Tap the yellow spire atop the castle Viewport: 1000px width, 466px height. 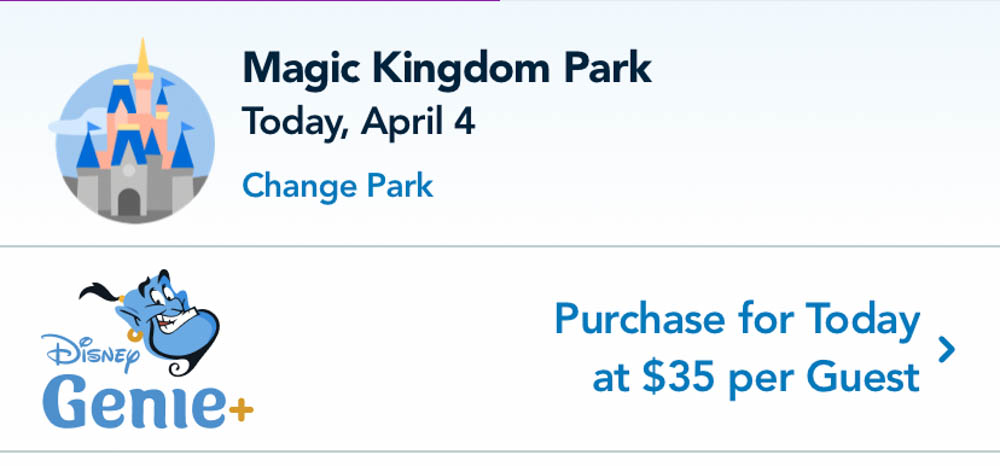(x=144, y=60)
